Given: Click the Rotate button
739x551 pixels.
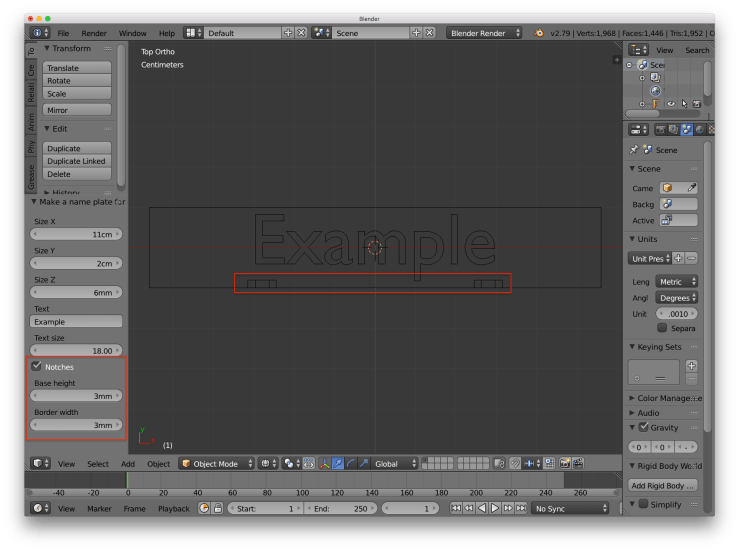Looking at the screenshot, I should click(x=77, y=81).
